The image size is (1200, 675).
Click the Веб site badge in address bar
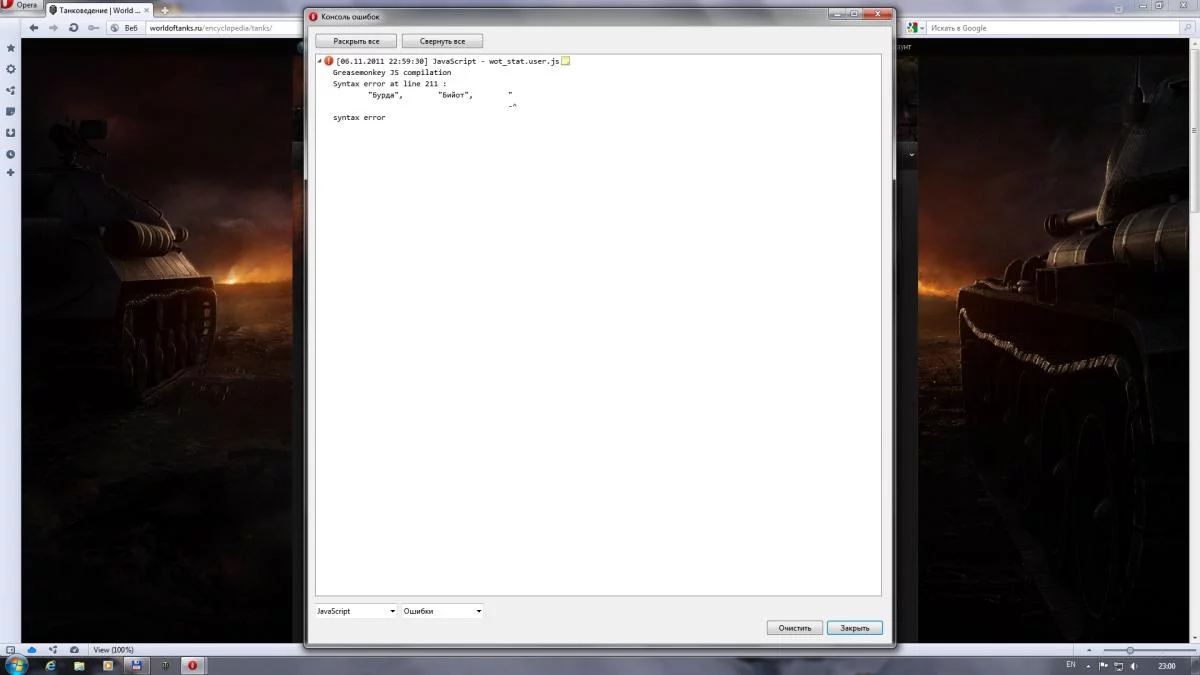pos(124,28)
